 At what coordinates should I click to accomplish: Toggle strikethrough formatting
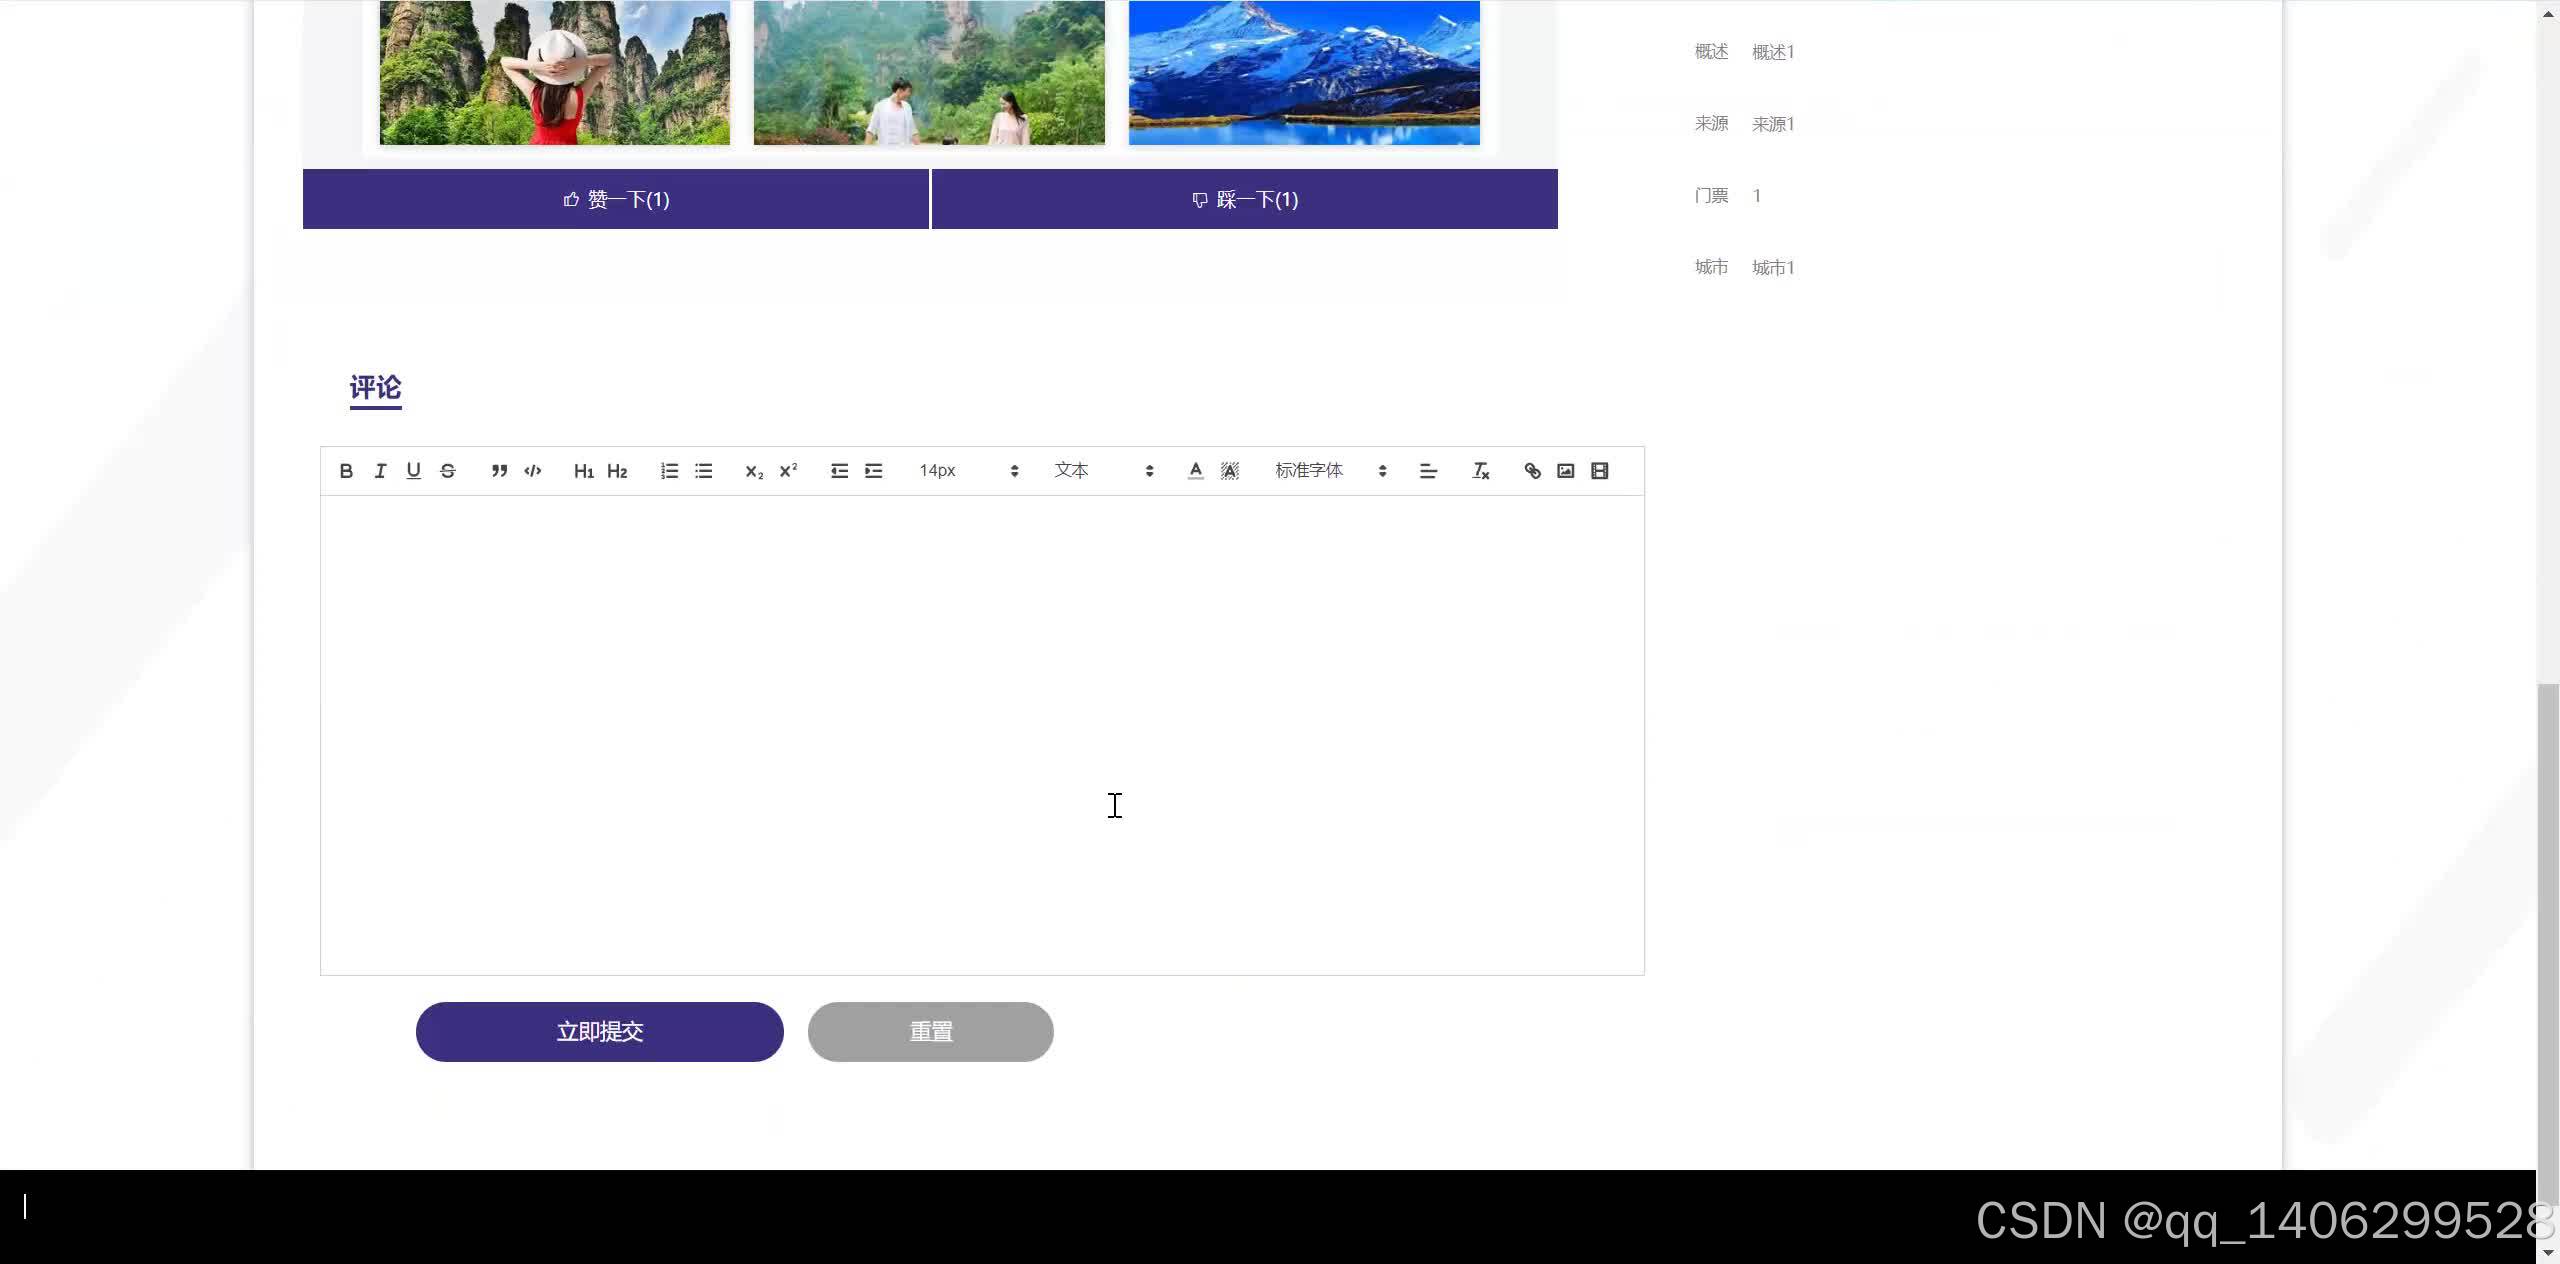point(448,471)
